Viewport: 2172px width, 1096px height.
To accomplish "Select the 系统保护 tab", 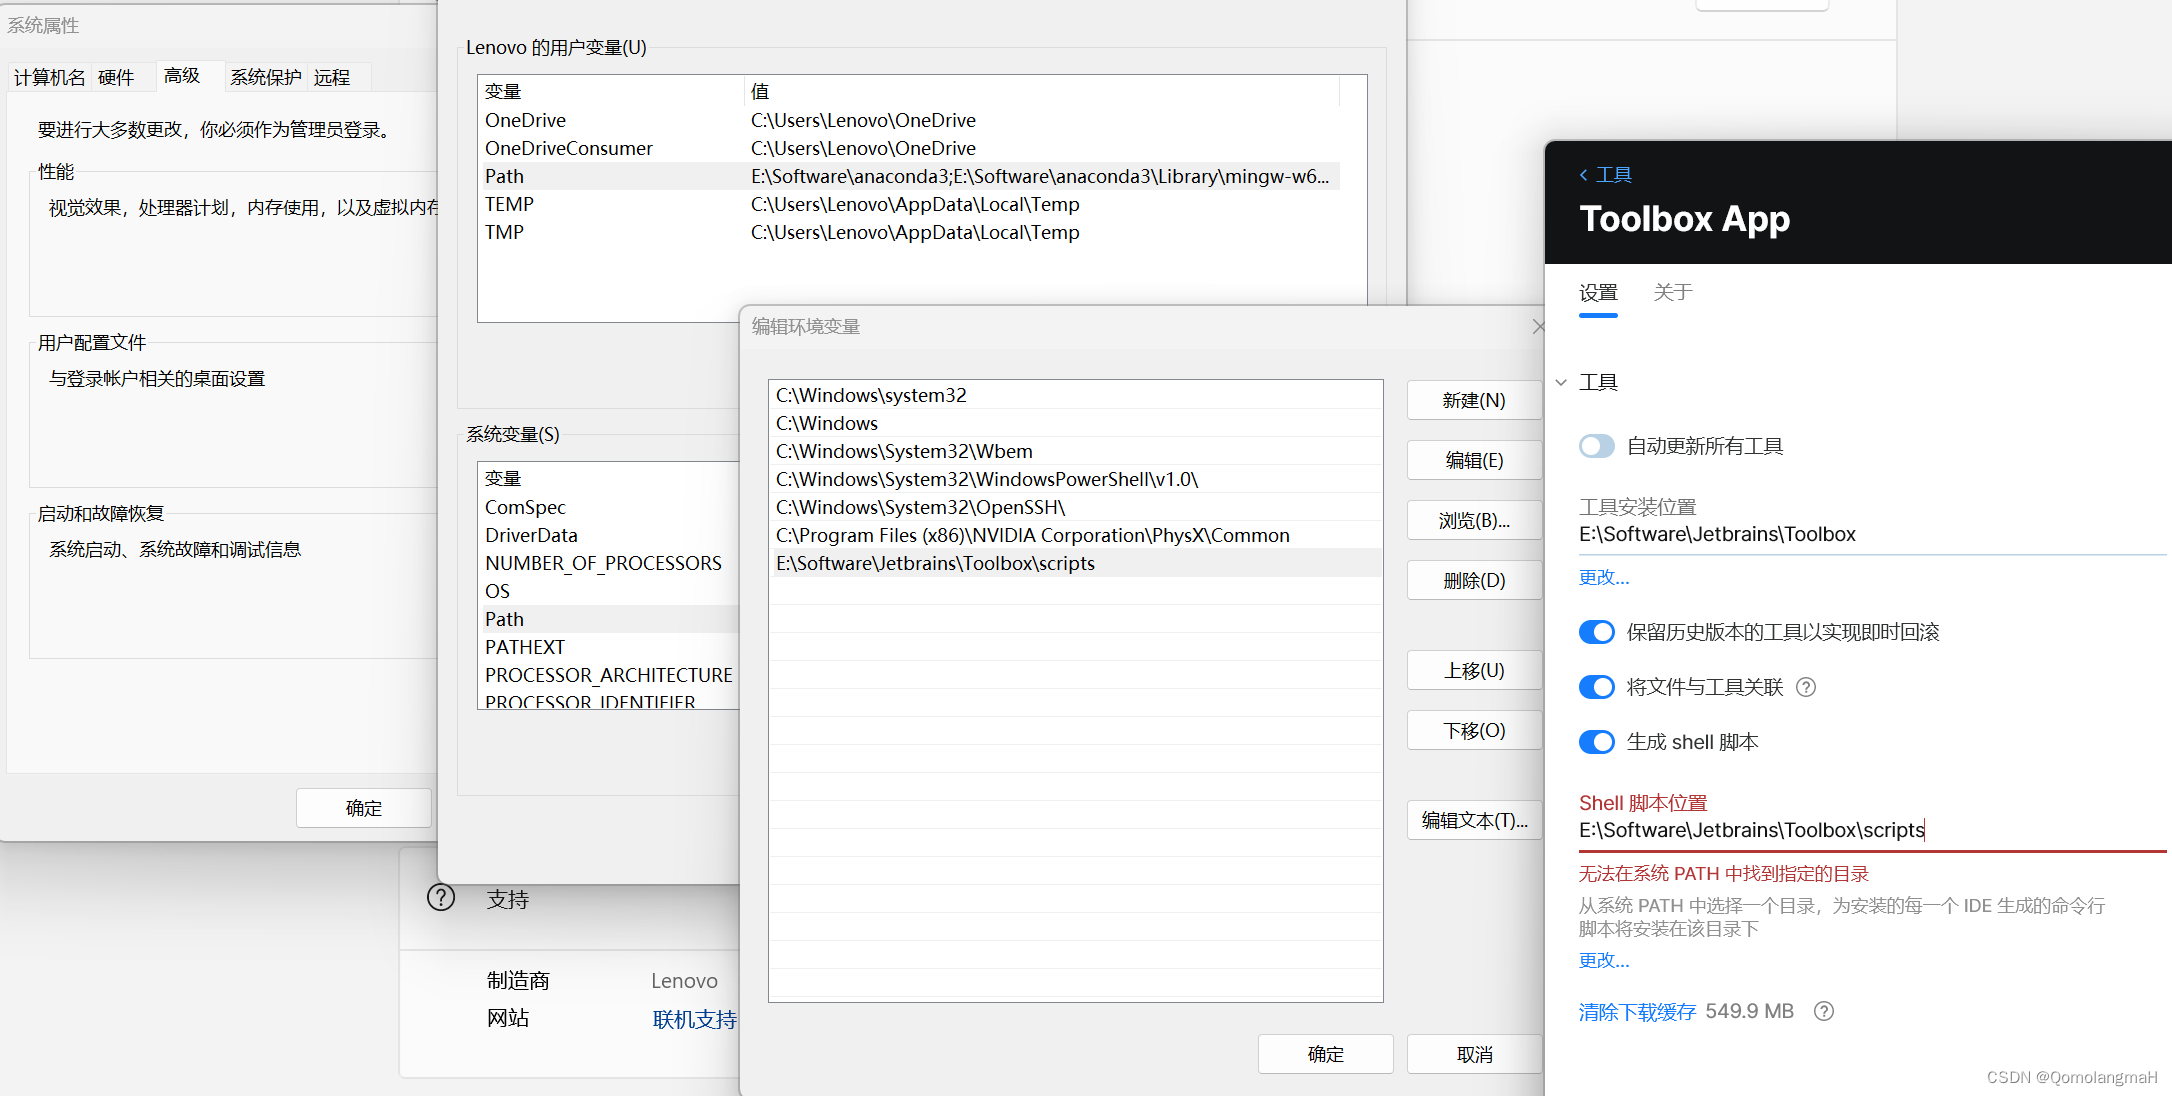I will [x=265, y=77].
